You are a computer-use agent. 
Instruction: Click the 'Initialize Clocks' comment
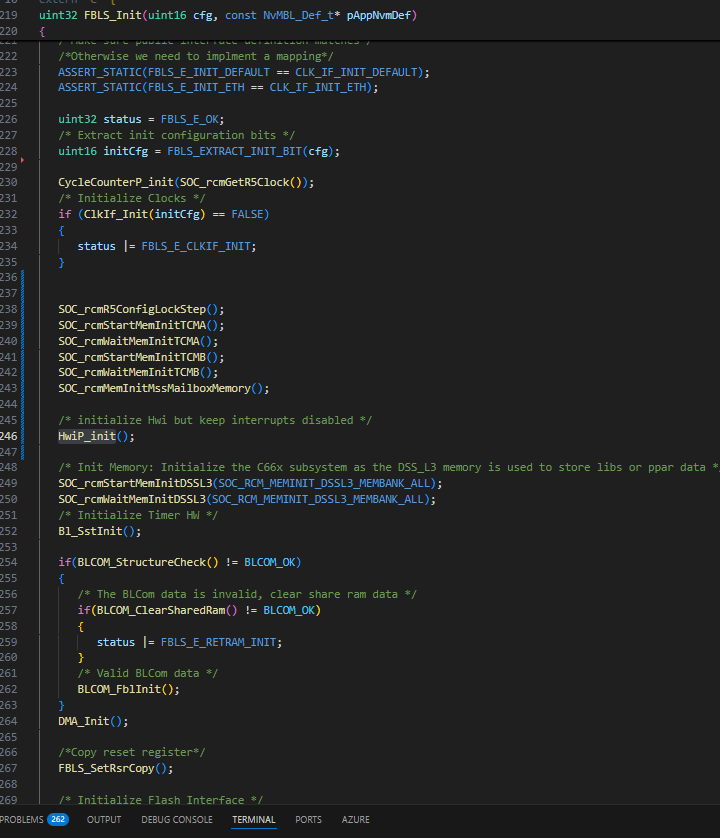point(131,198)
